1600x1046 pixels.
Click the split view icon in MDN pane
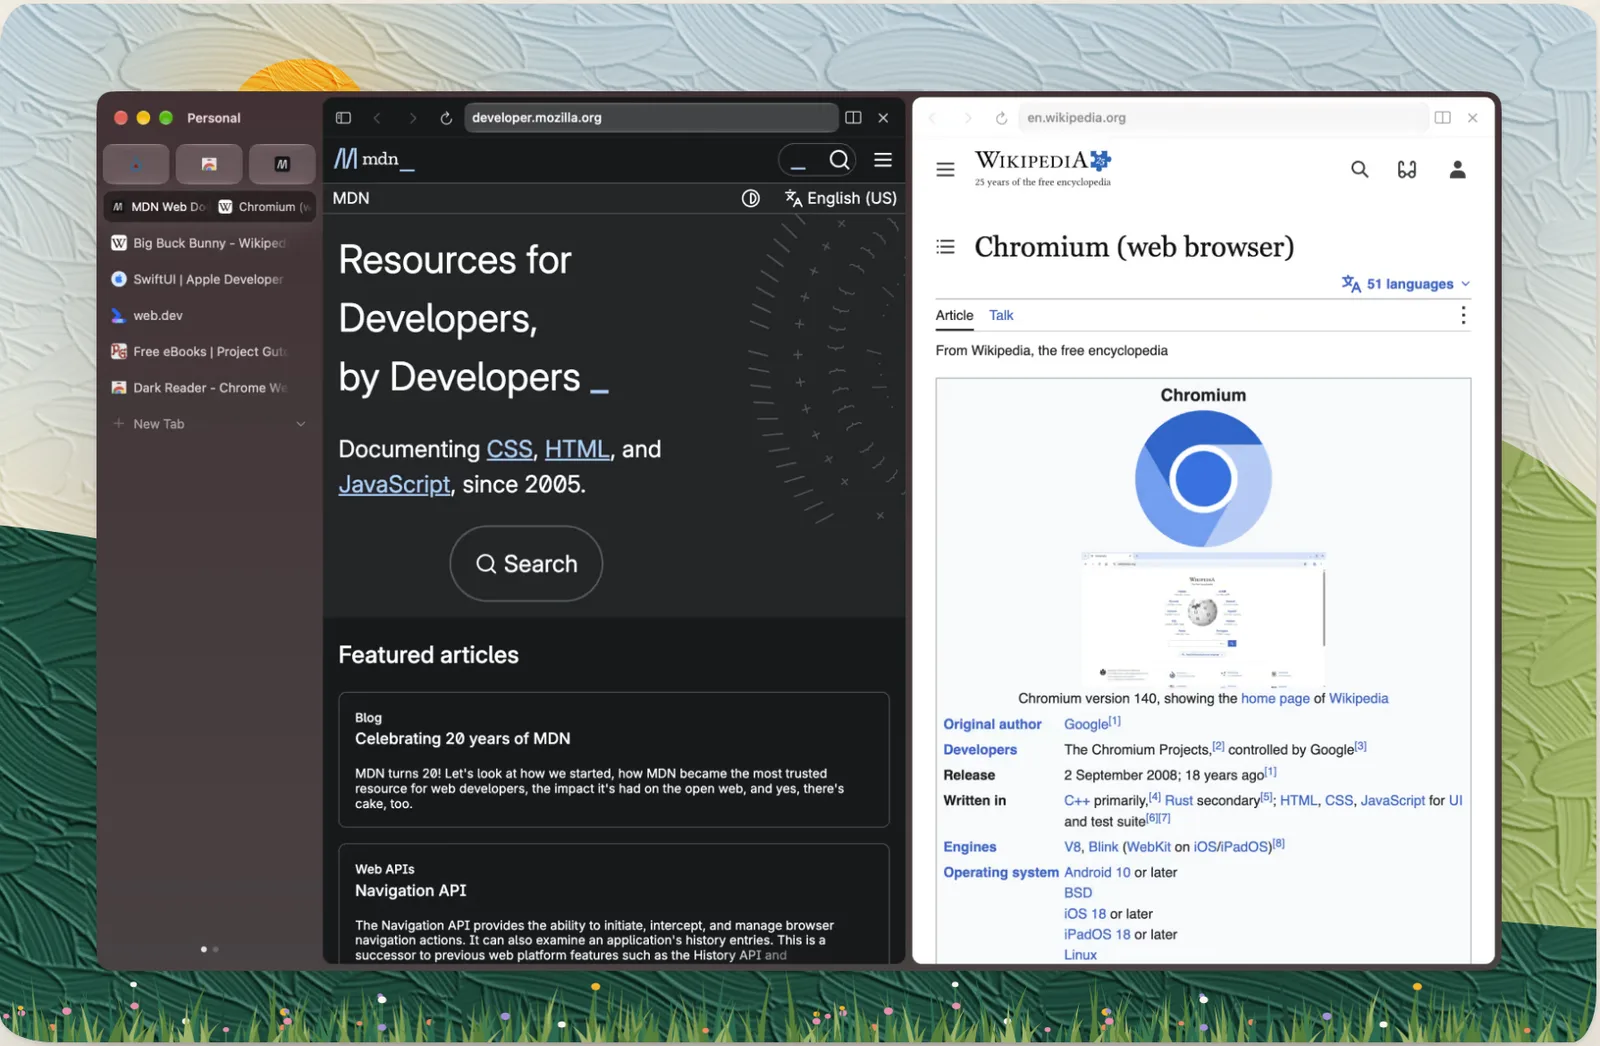853,118
